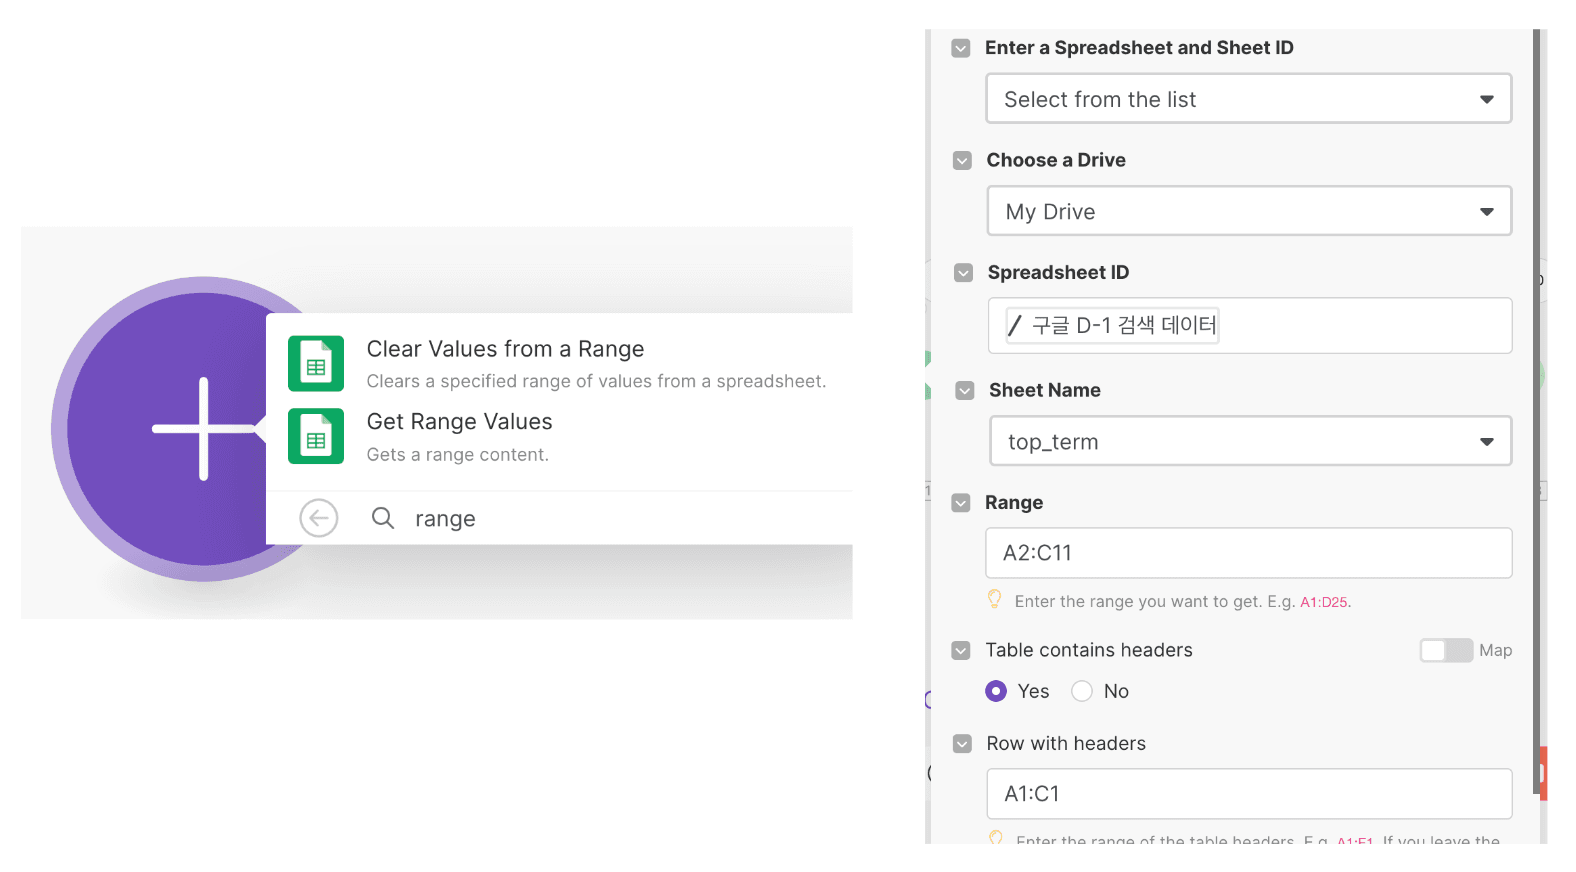
Task: Open the top_term Sheet Name dropdown
Action: click(1250, 441)
